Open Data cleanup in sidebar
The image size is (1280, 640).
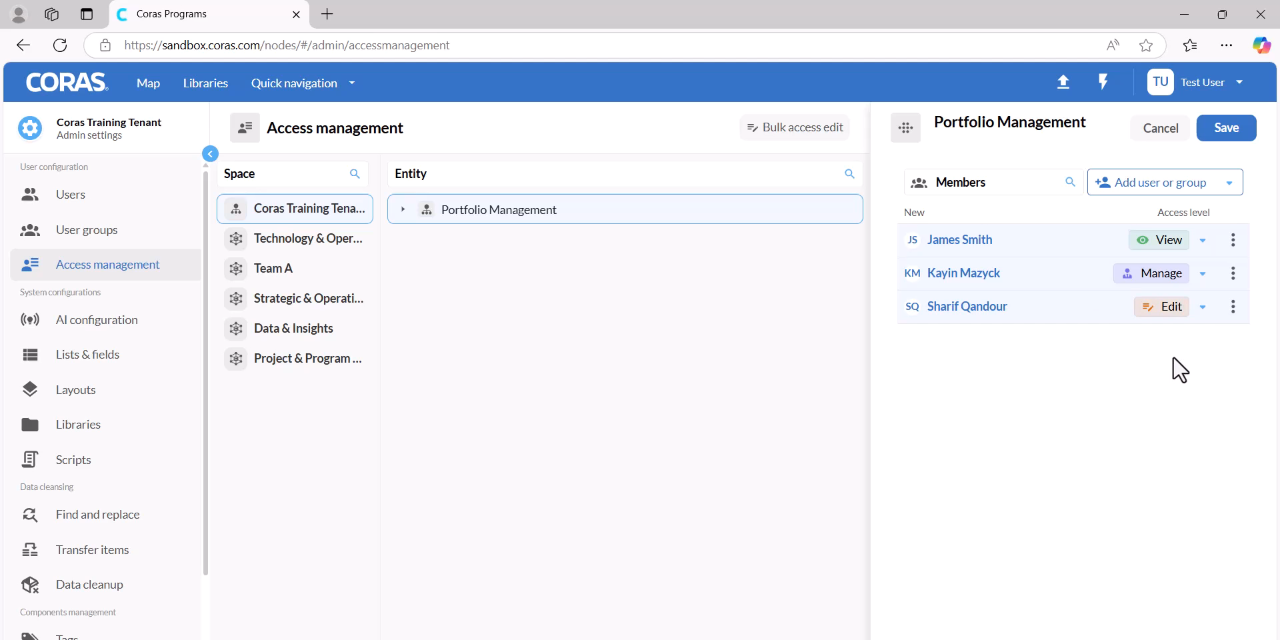coord(106,585)
